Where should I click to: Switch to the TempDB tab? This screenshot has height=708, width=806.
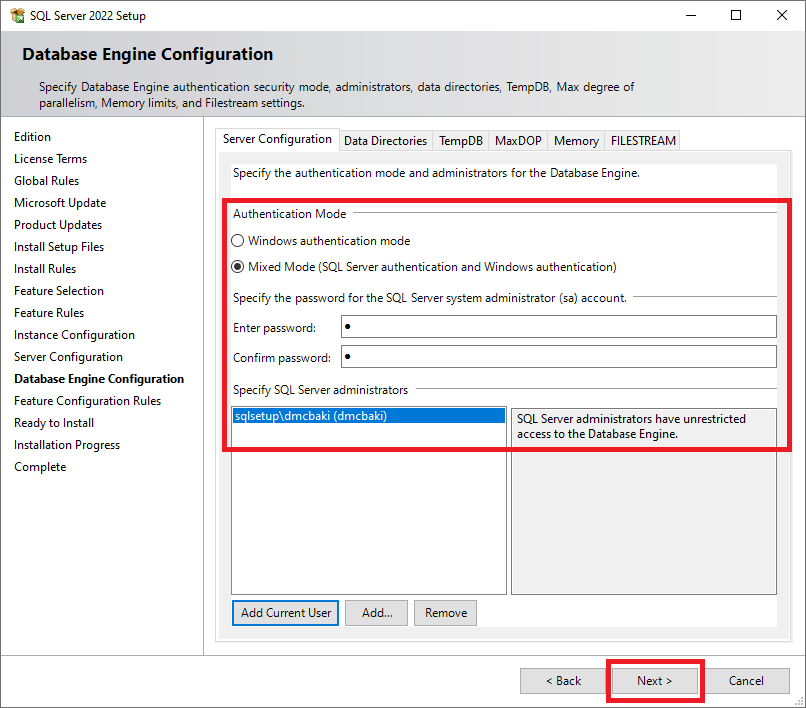461,141
